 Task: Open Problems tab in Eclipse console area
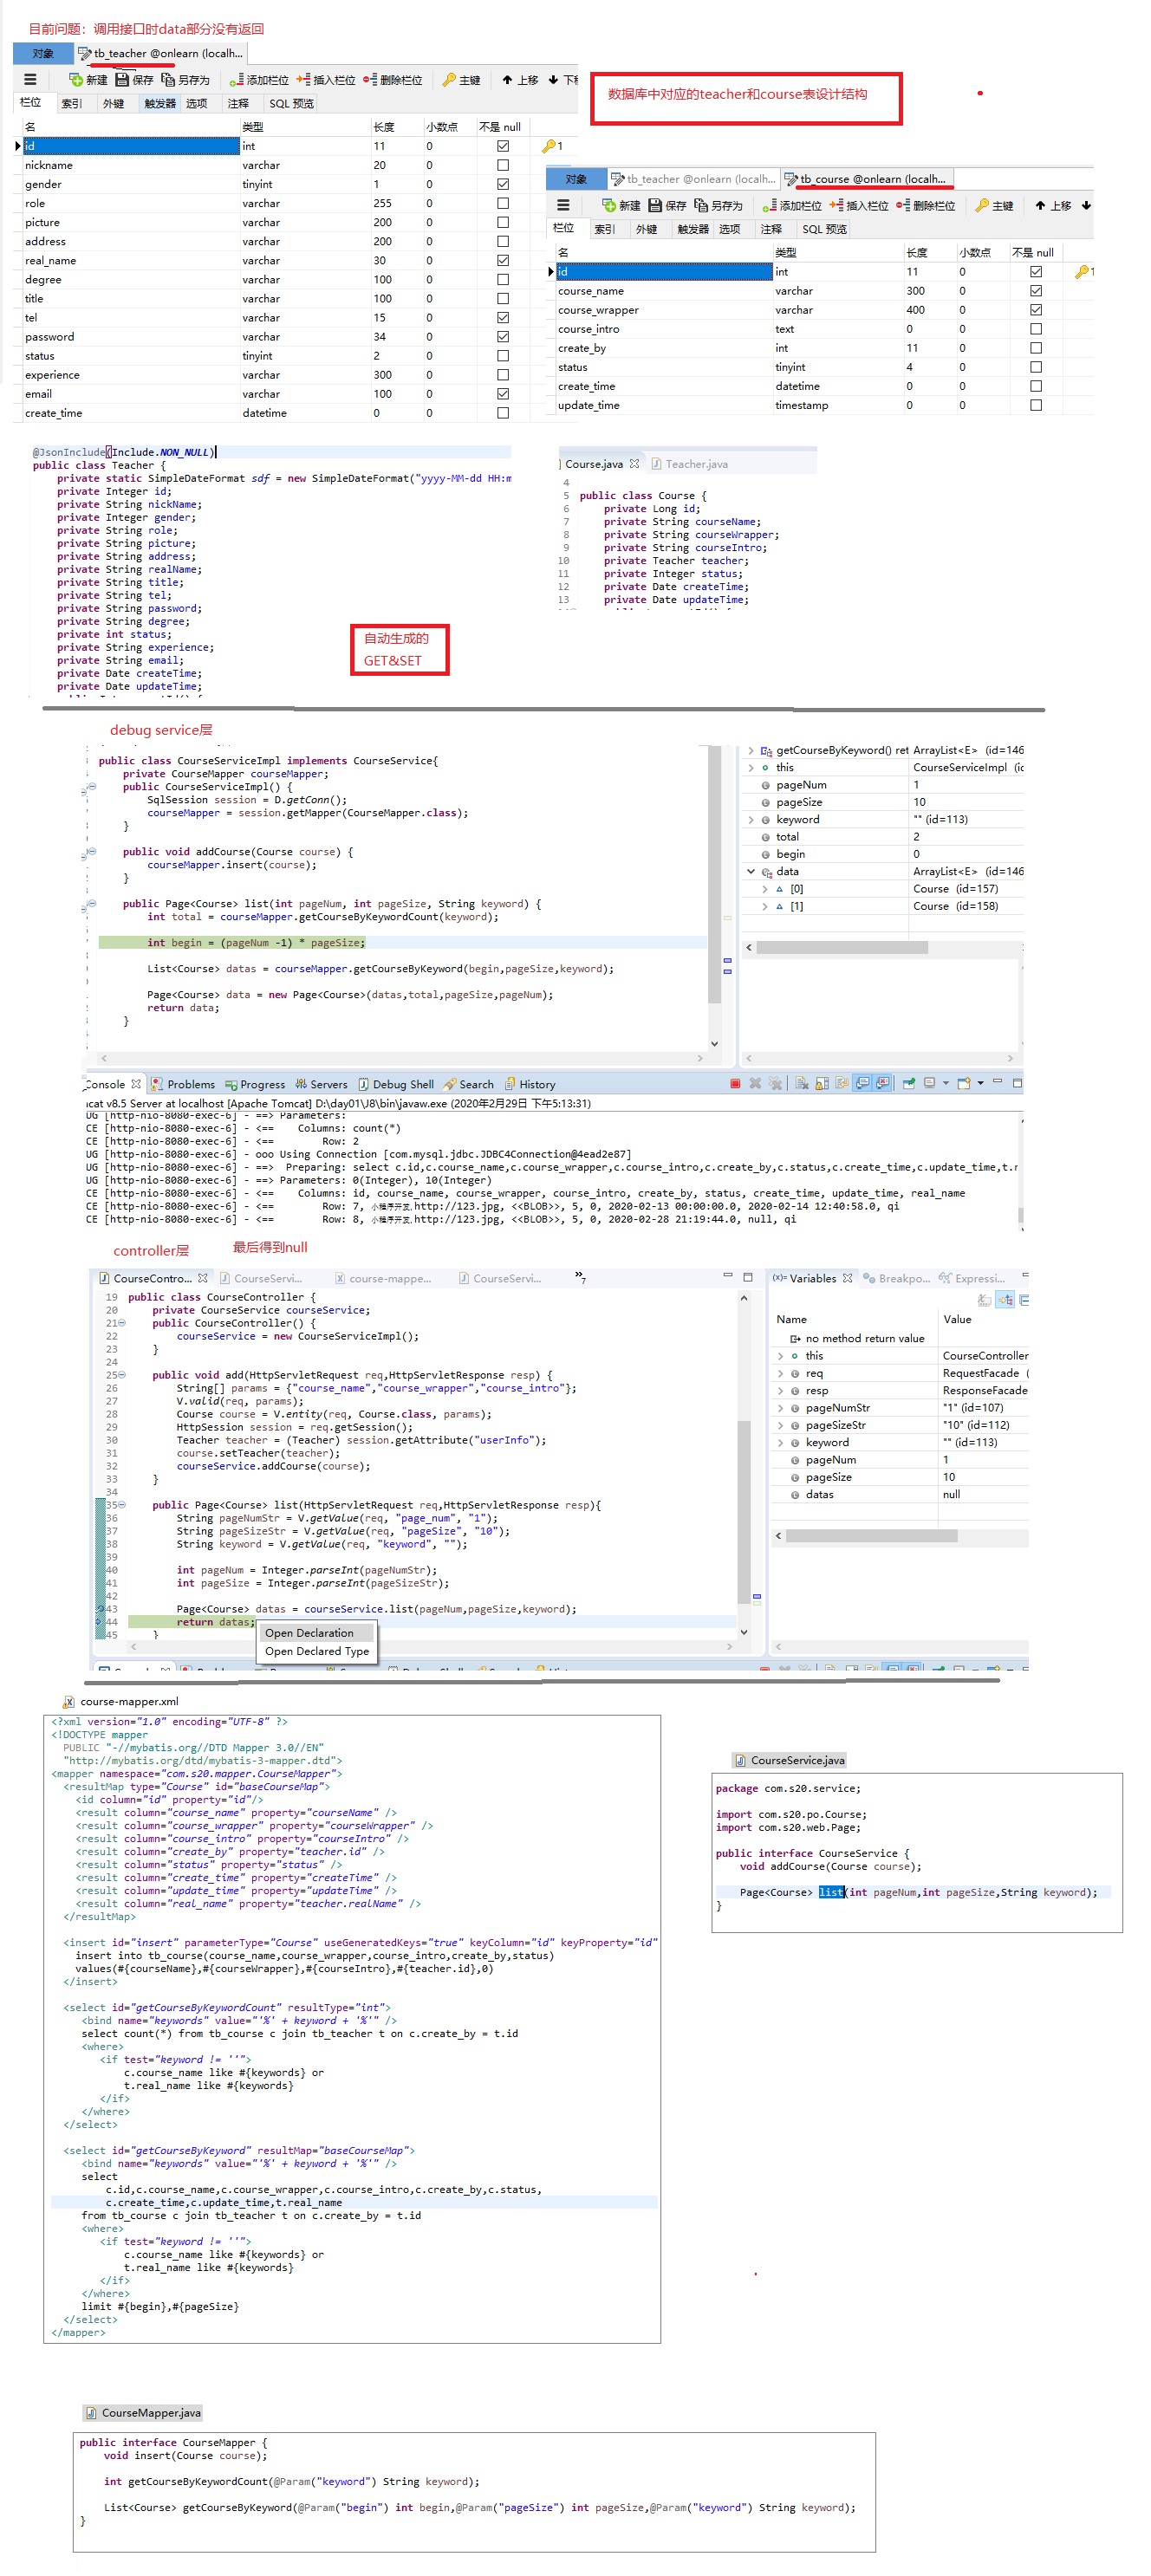(x=183, y=1084)
